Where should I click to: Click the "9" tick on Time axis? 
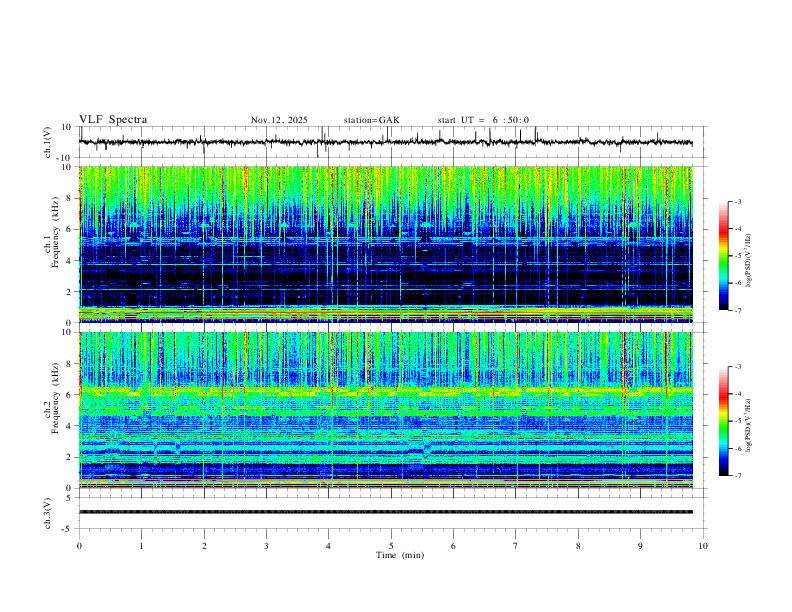640,546
